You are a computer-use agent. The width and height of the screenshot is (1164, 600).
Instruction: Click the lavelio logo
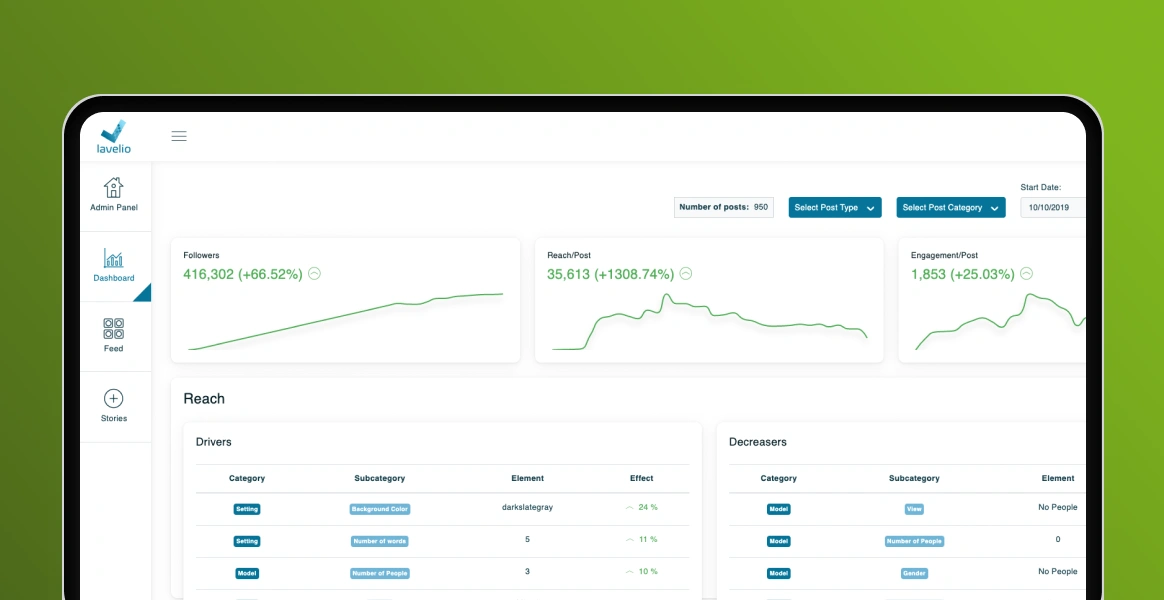114,137
